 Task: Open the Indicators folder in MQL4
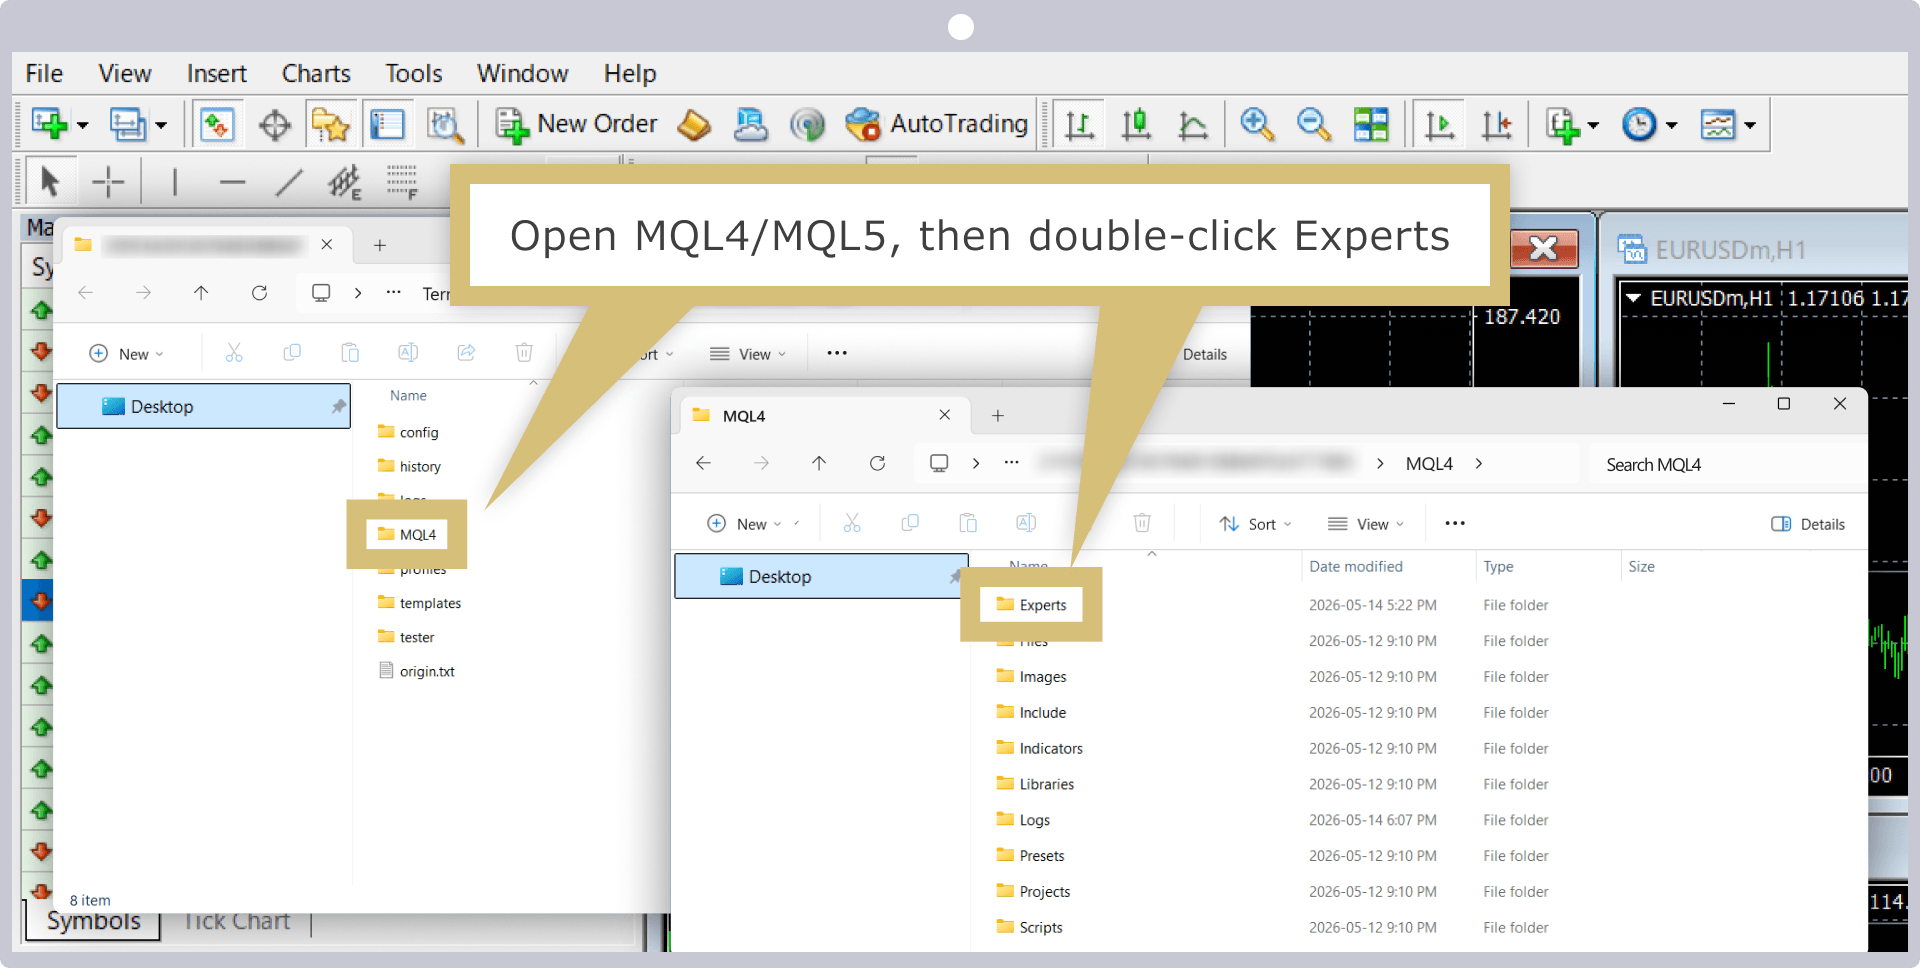1039,748
